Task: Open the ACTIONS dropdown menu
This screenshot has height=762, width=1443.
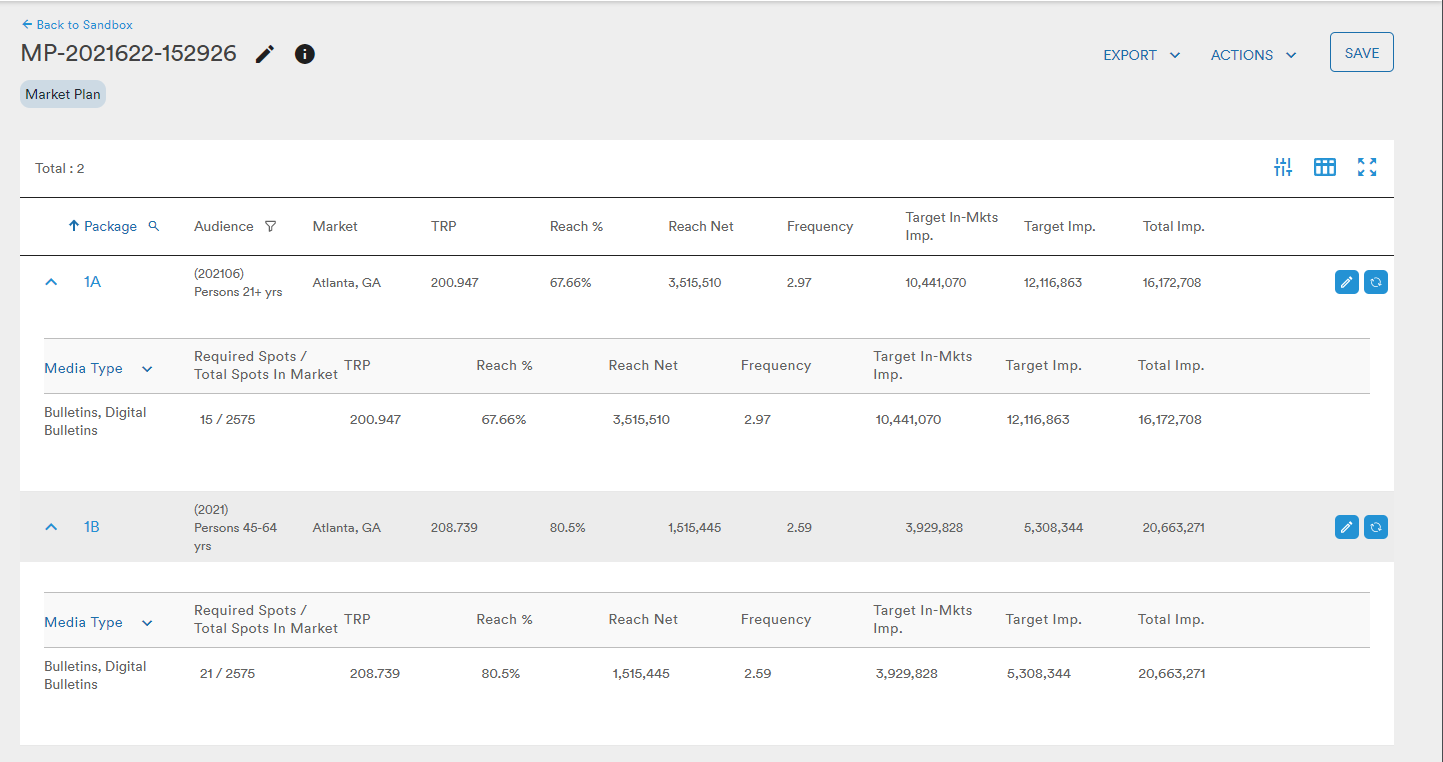Action: 1254,55
